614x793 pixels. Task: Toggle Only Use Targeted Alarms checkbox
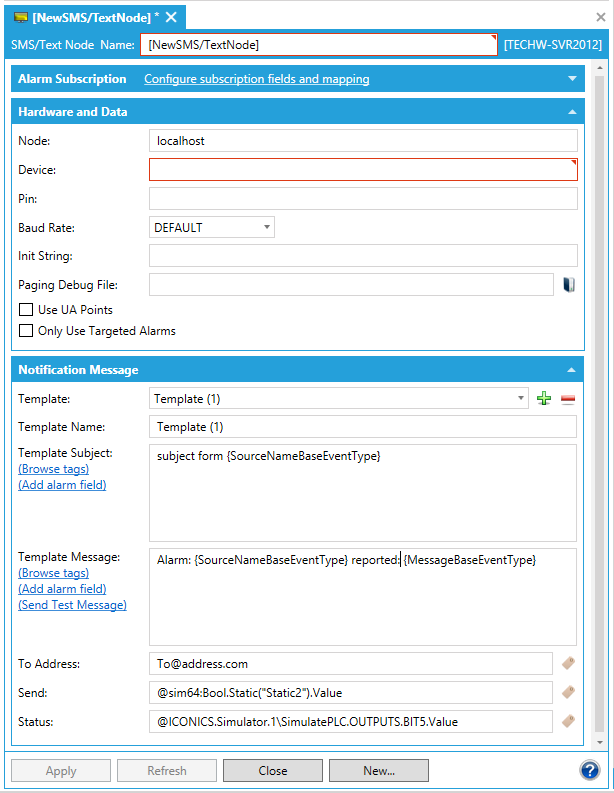[x=27, y=331]
